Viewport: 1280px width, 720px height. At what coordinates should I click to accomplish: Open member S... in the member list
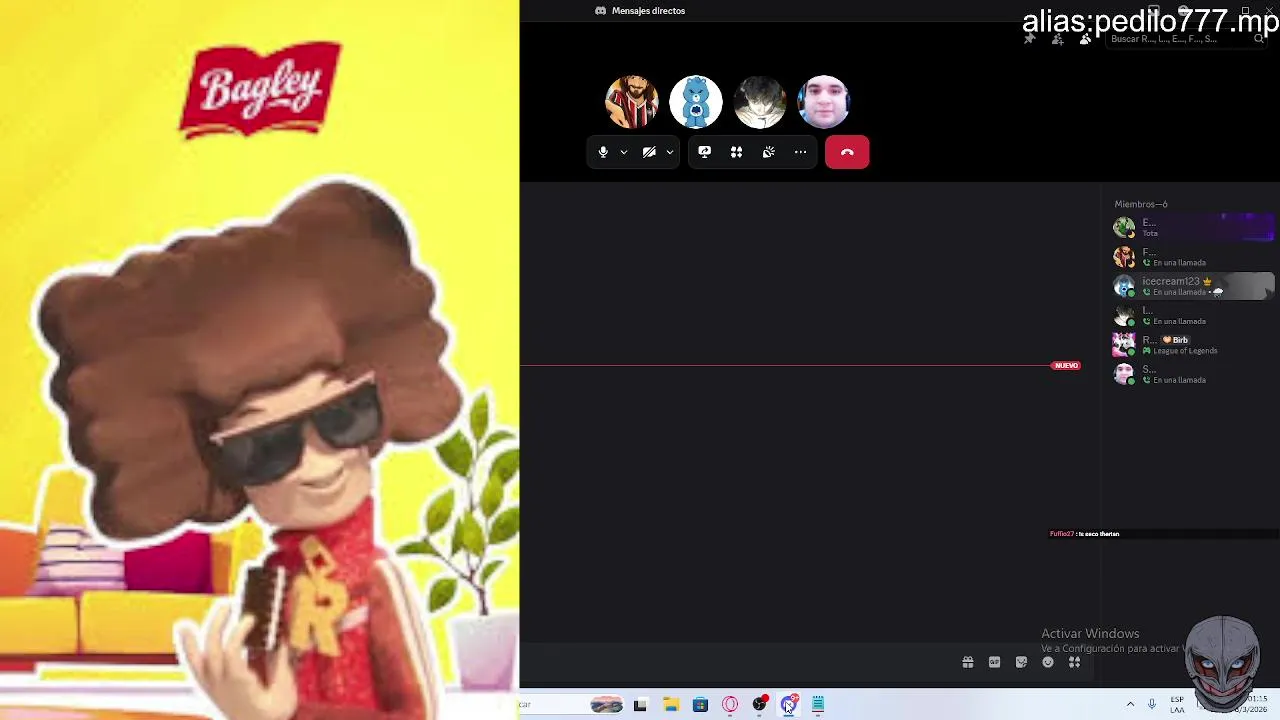(x=1193, y=374)
